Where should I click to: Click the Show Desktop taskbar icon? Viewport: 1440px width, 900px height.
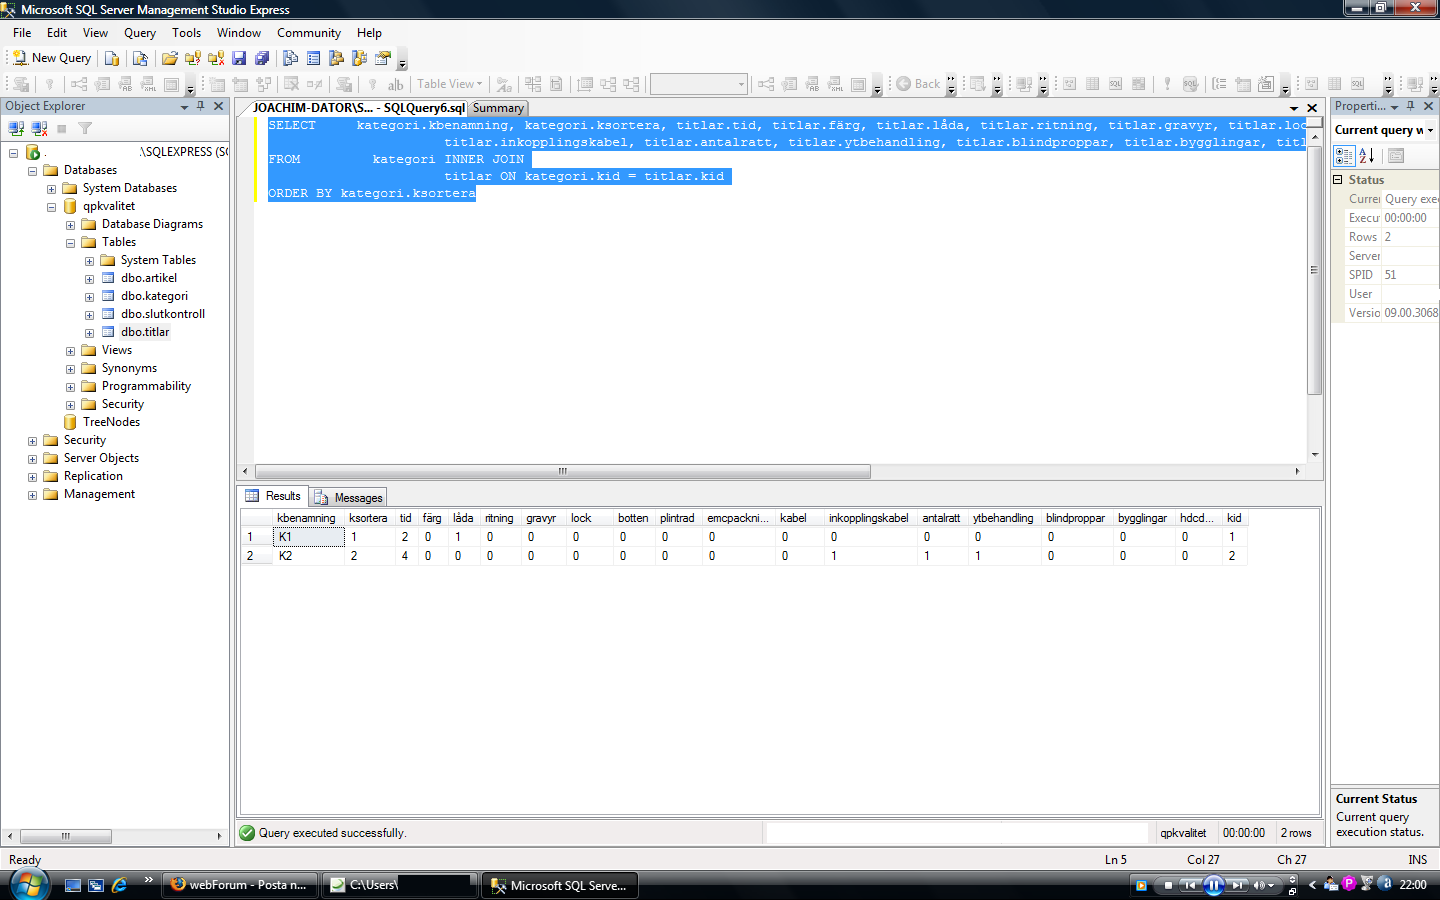tap(72, 885)
